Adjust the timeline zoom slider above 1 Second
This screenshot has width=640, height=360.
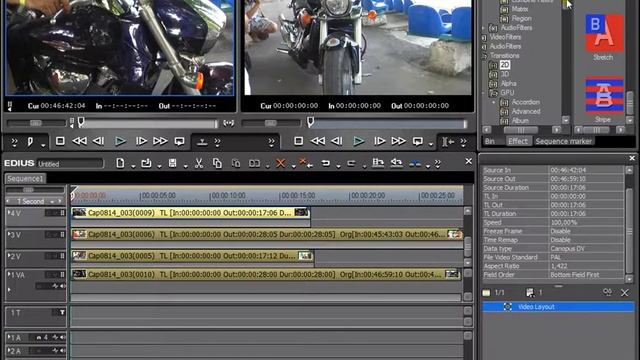28,190
